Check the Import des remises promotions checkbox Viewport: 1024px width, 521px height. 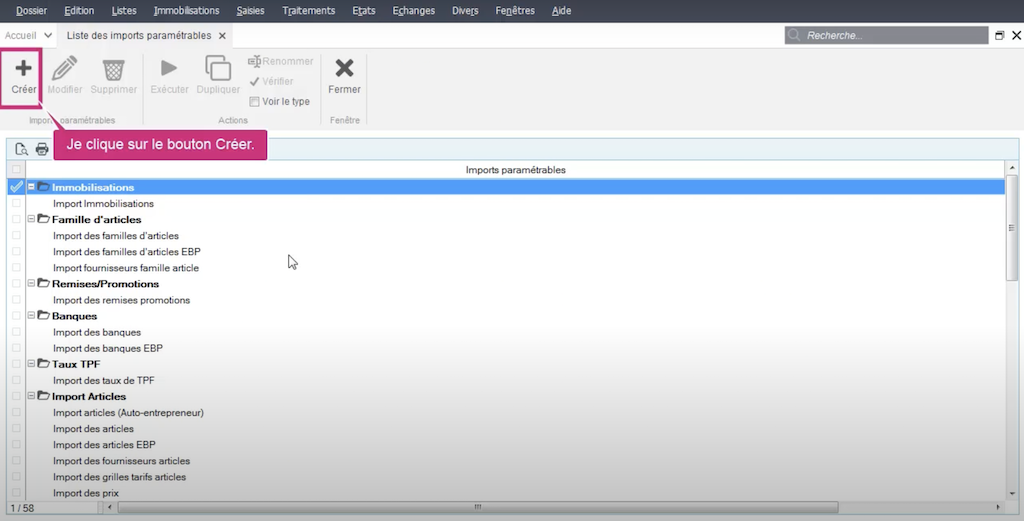point(16,300)
